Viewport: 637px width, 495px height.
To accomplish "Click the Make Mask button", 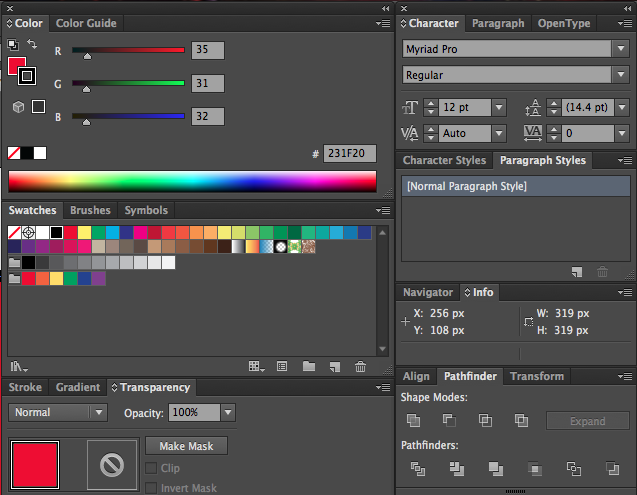I will [186, 446].
